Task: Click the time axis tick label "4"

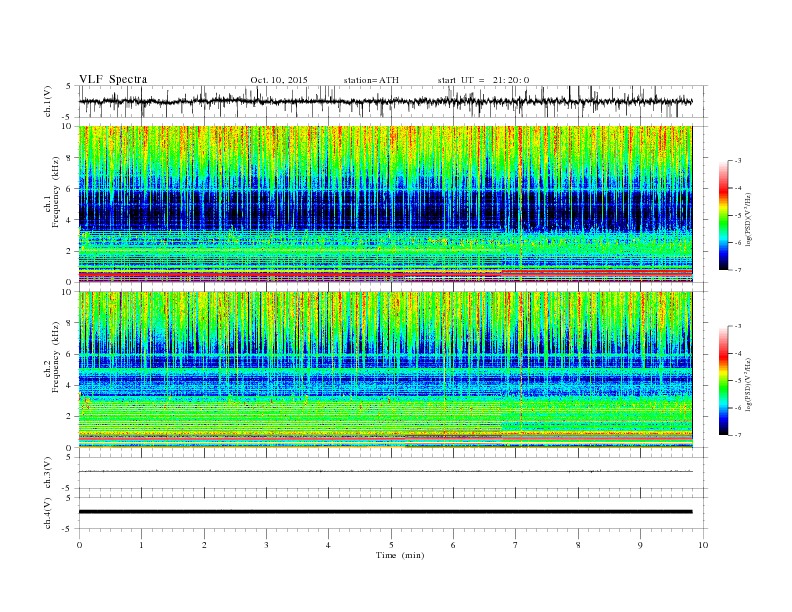Action: tap(328, 545)
